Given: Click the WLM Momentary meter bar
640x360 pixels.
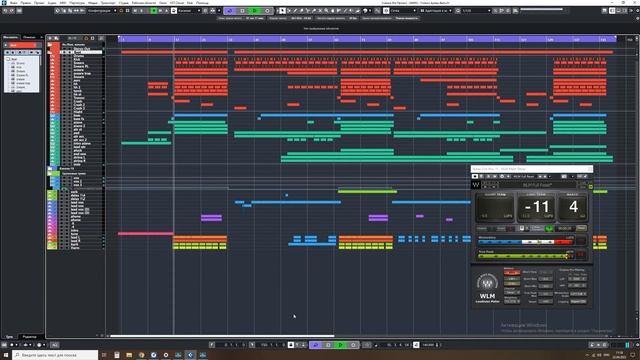Looking at the screenshot, I should [x=526, y=242].
